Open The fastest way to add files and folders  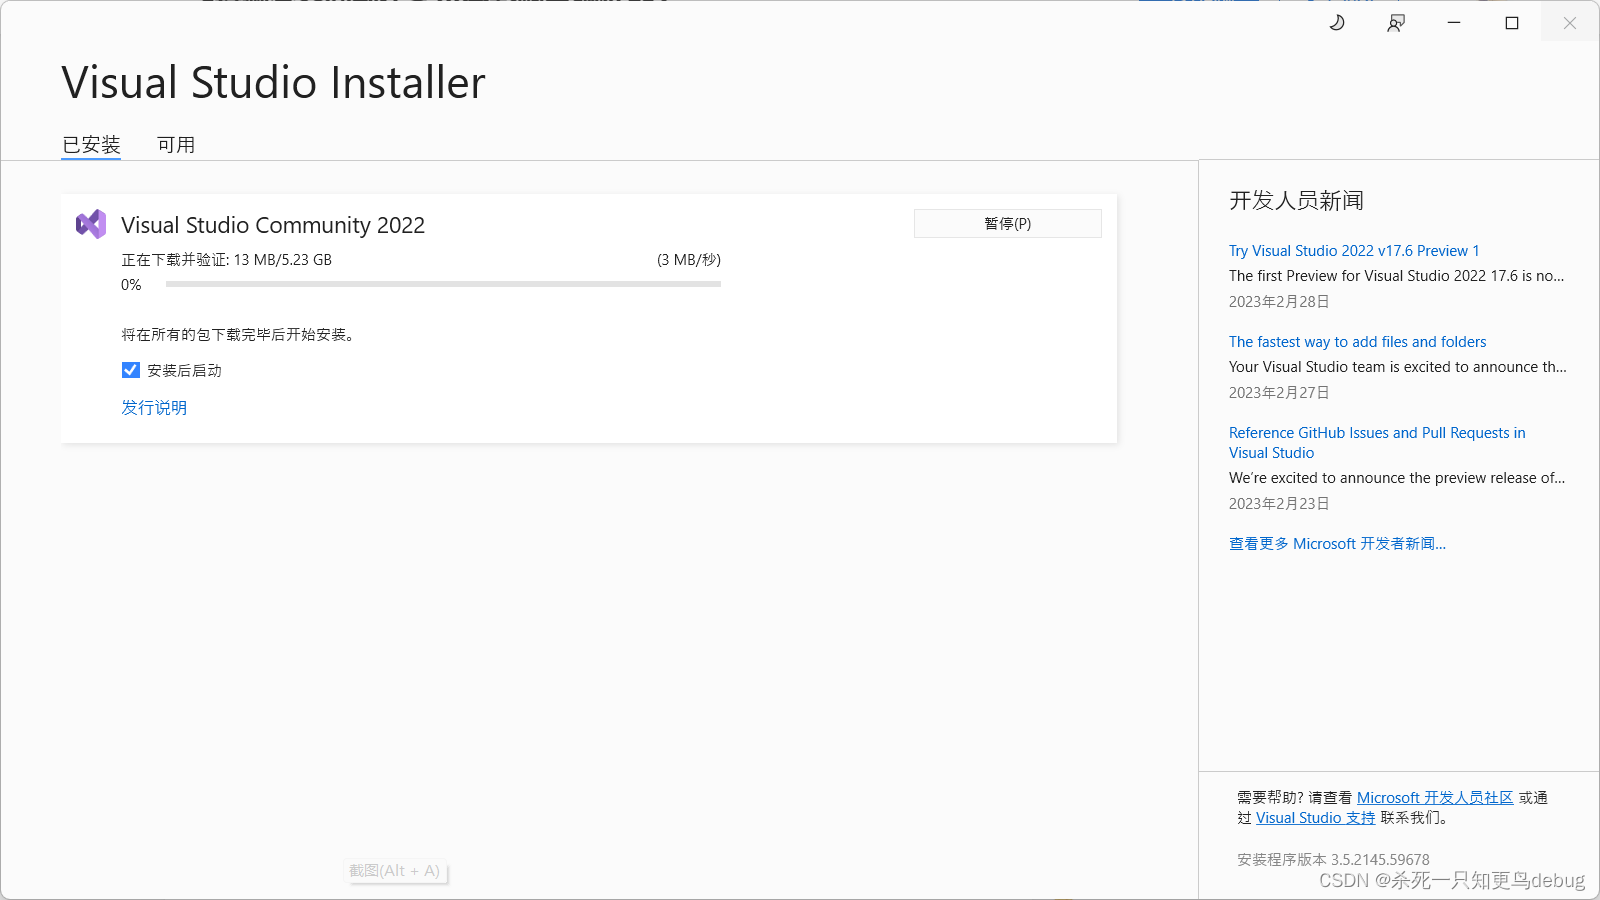click(1357, 341)
